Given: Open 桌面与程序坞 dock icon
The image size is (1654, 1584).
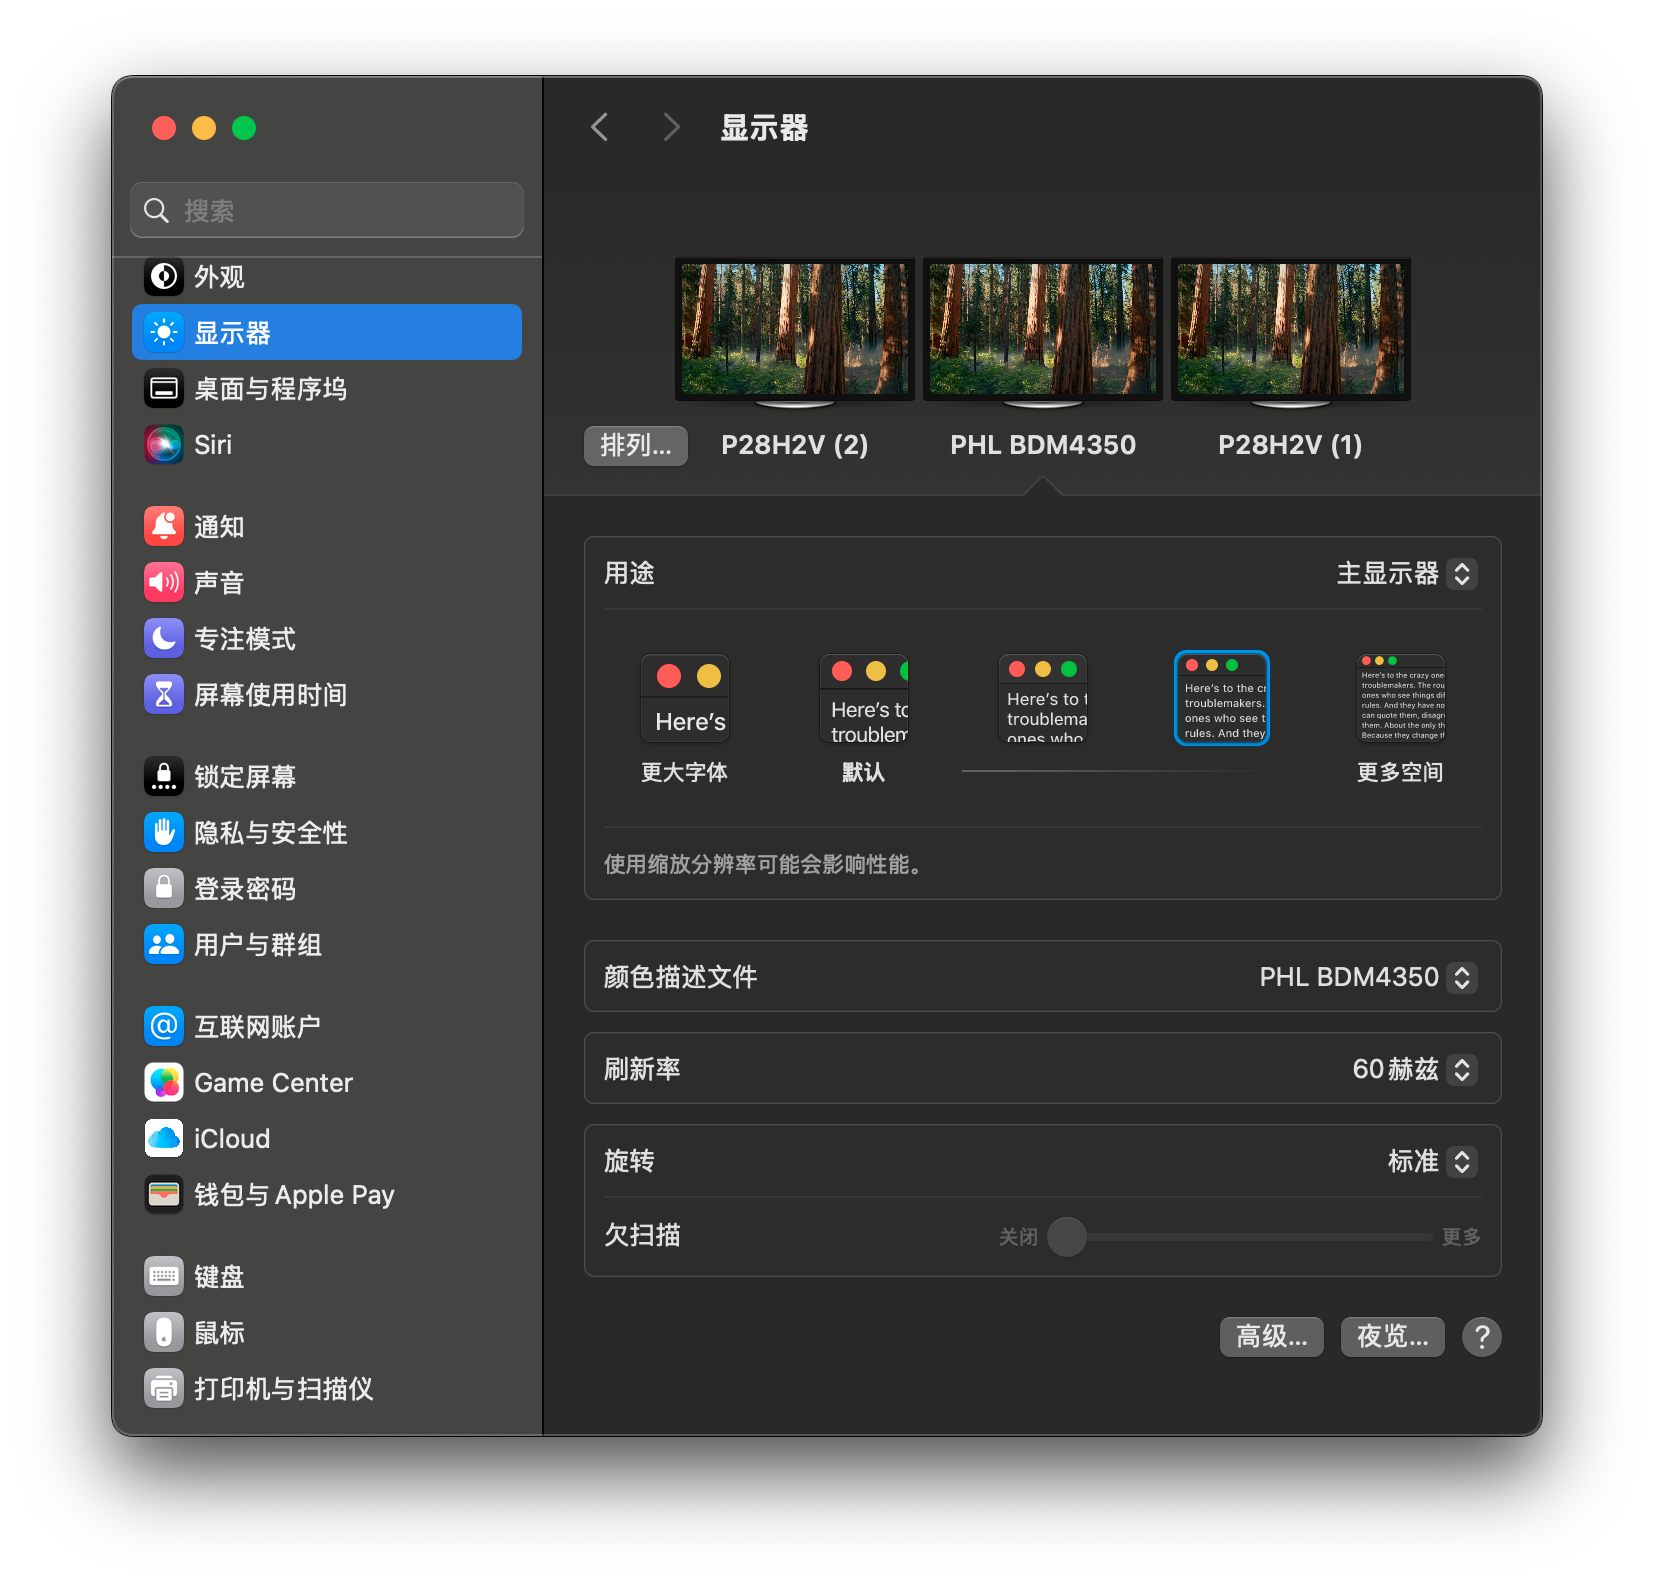Looking at the screenshot, I should [164, 388].
